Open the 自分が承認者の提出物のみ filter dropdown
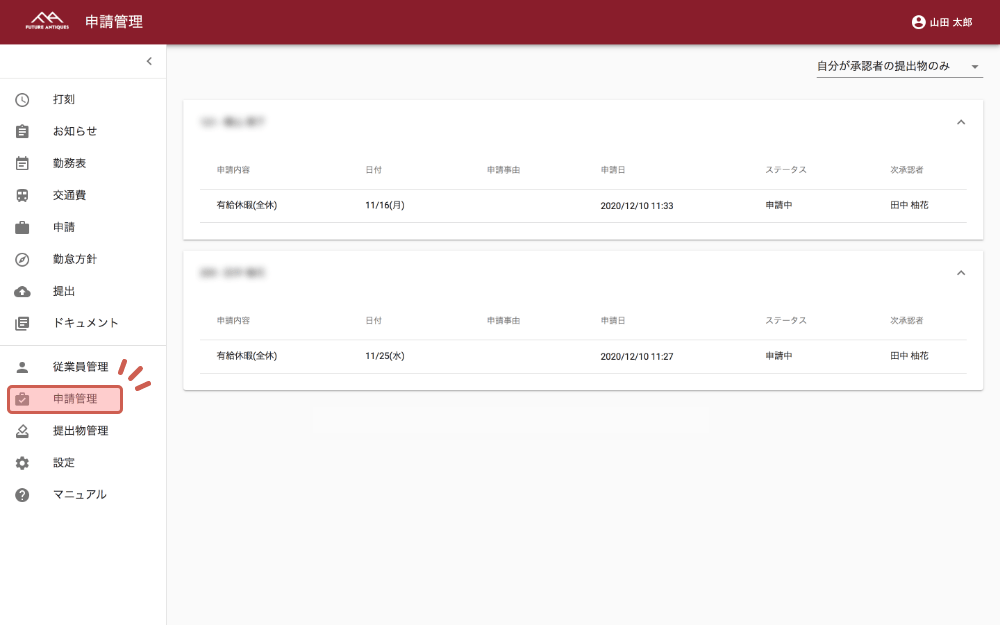The height and width of the screenshot is (625, 1000). (899, 66)
